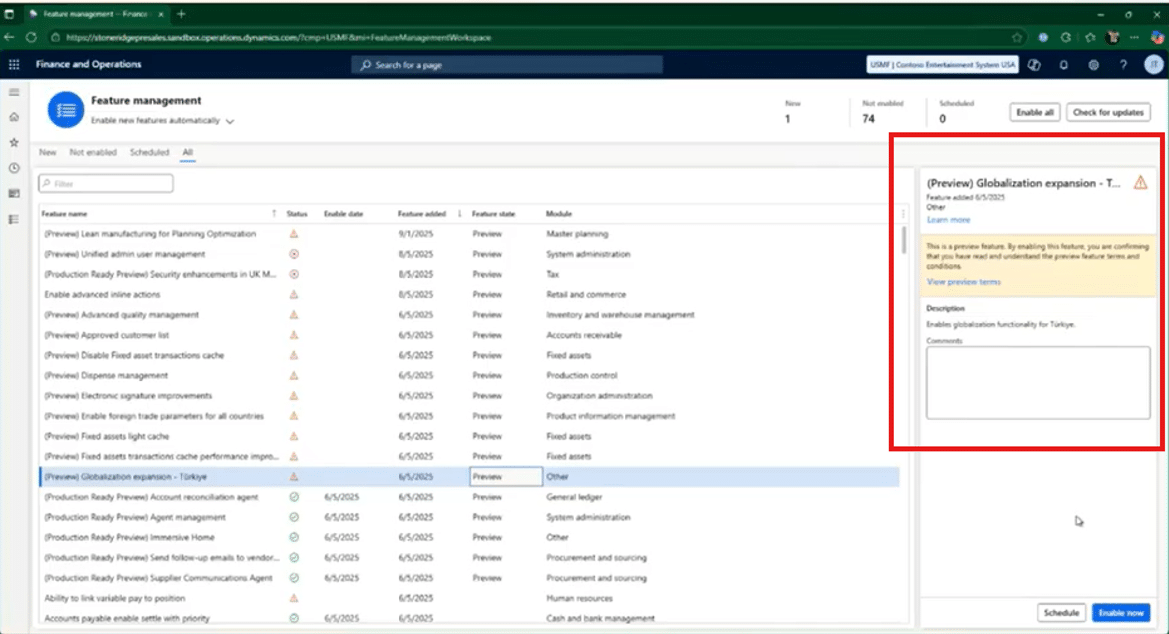
Task: Expand the left navigation hamburger menu
Action: click(14, 92)
